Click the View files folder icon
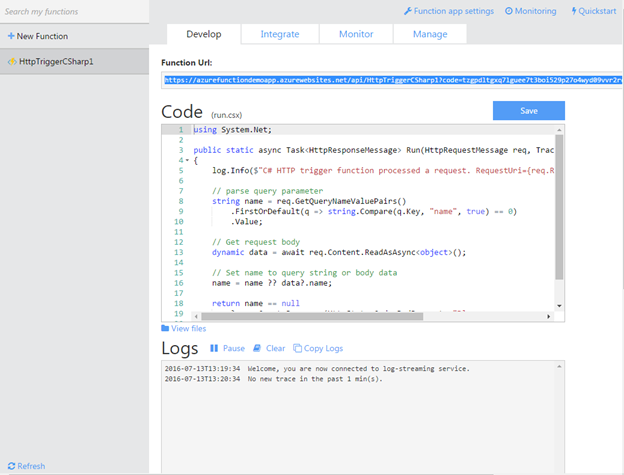Viewport: 624px width, 475px height. [165, 328]
